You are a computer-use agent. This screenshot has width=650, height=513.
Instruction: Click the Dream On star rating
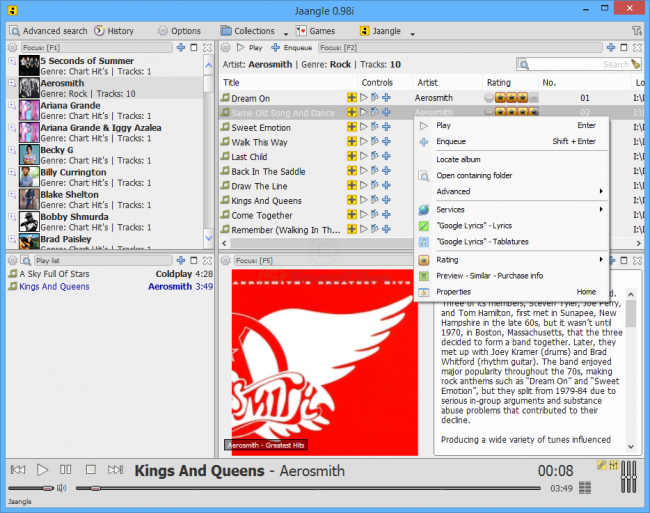[511, 98]
